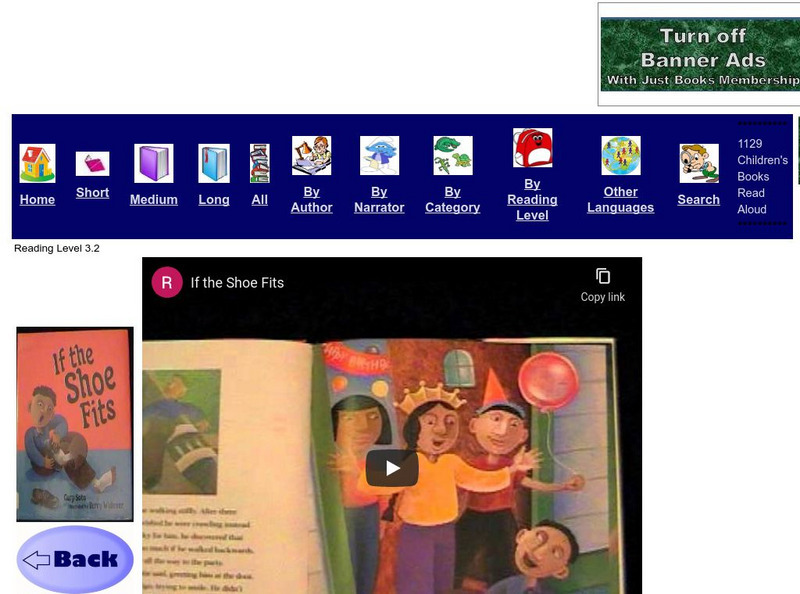This screenshot has height=594, width=800.
Task: Click the By Reading Level backpack icon
Action: point(533,148)
